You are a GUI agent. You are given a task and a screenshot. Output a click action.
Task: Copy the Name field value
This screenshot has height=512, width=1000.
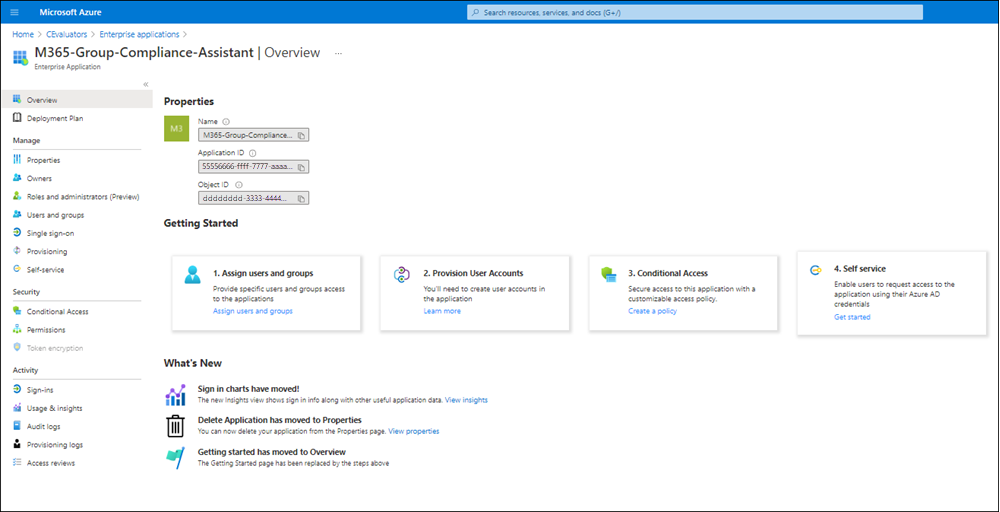click(302, 135)
